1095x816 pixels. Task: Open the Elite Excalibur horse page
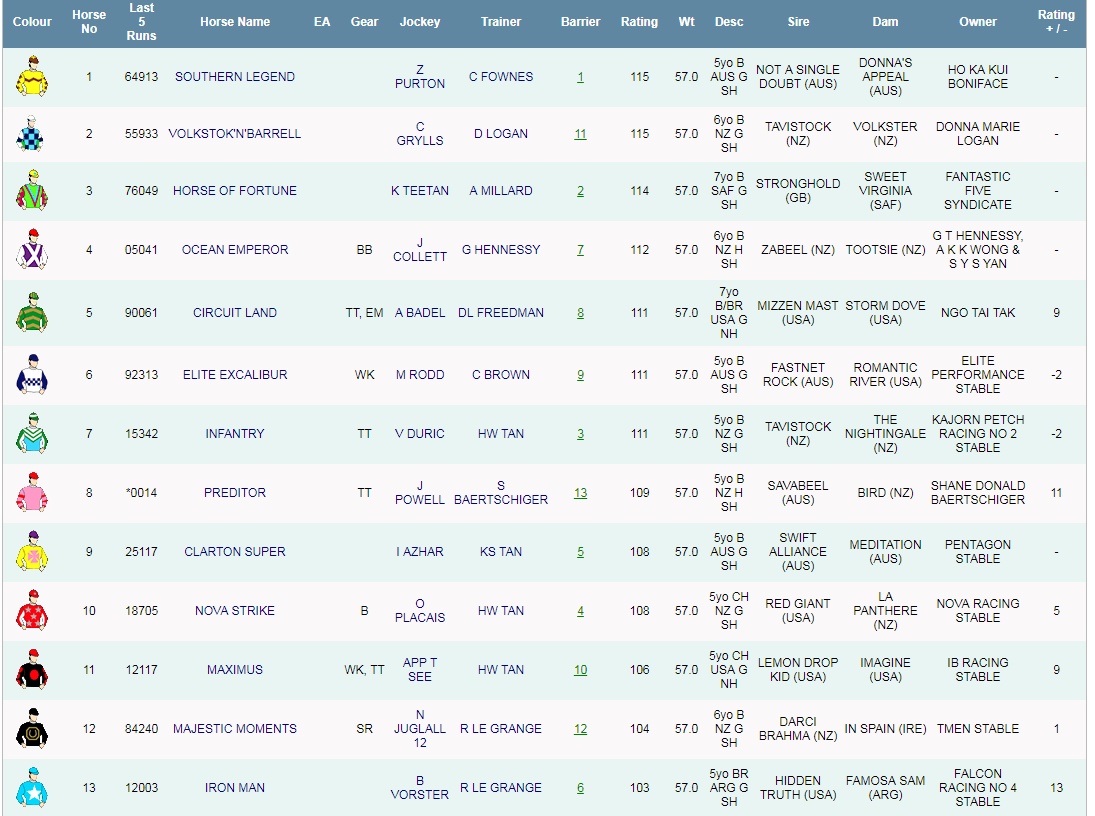234,375
